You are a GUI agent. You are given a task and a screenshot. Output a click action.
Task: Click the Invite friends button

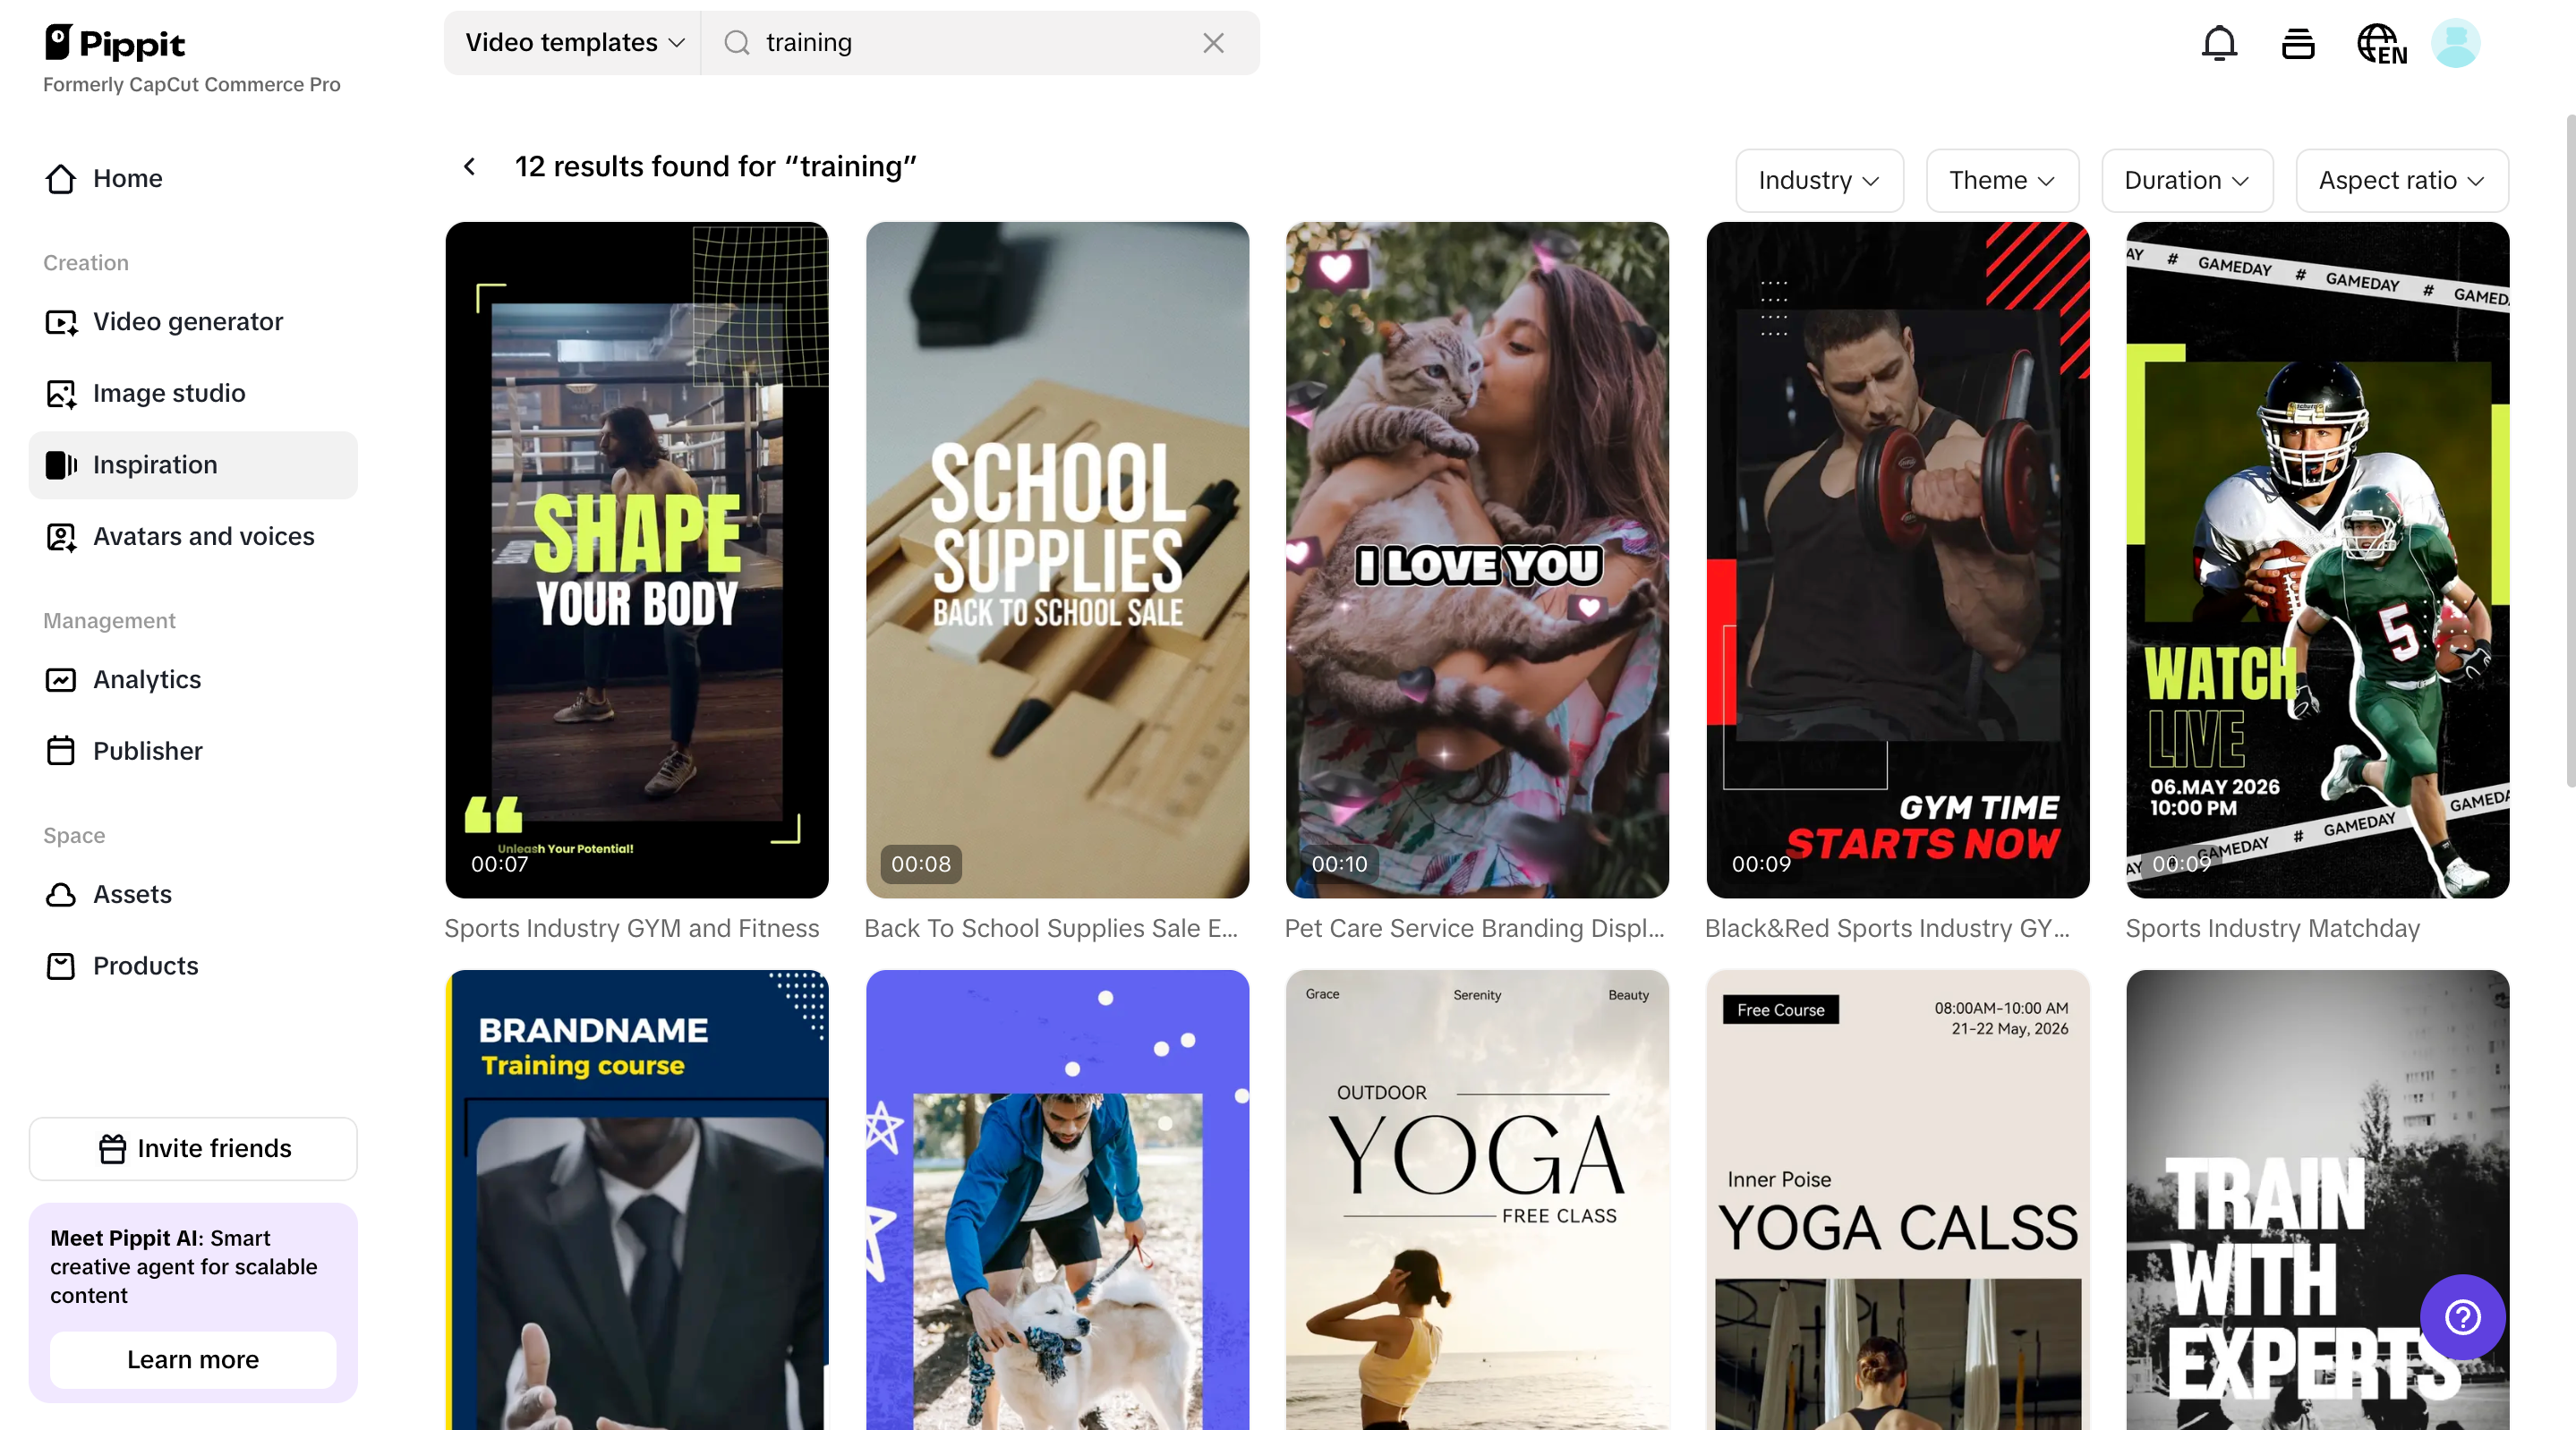coord(192,1148)
